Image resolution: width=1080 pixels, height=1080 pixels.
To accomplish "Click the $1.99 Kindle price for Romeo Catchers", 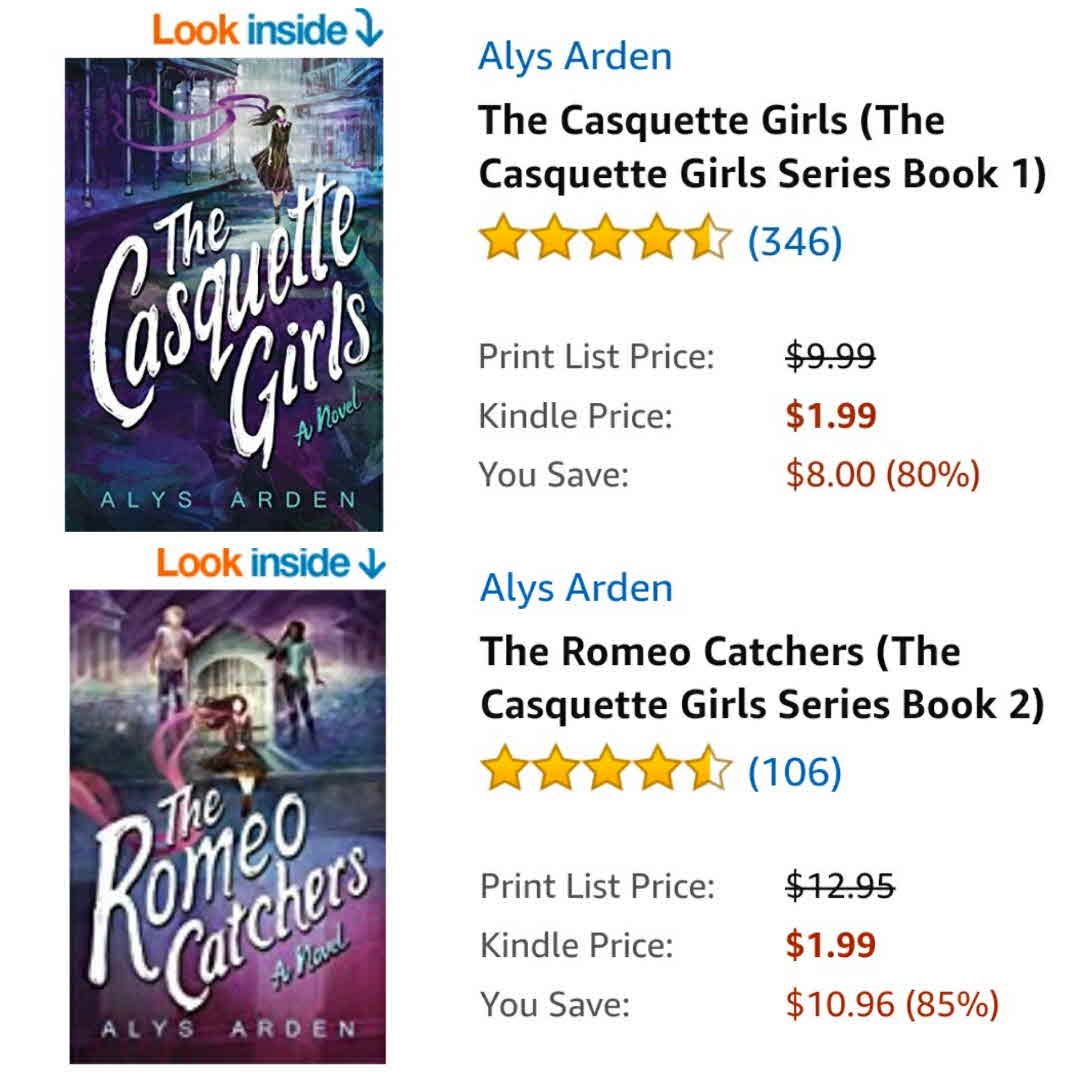I will point(831,945).
